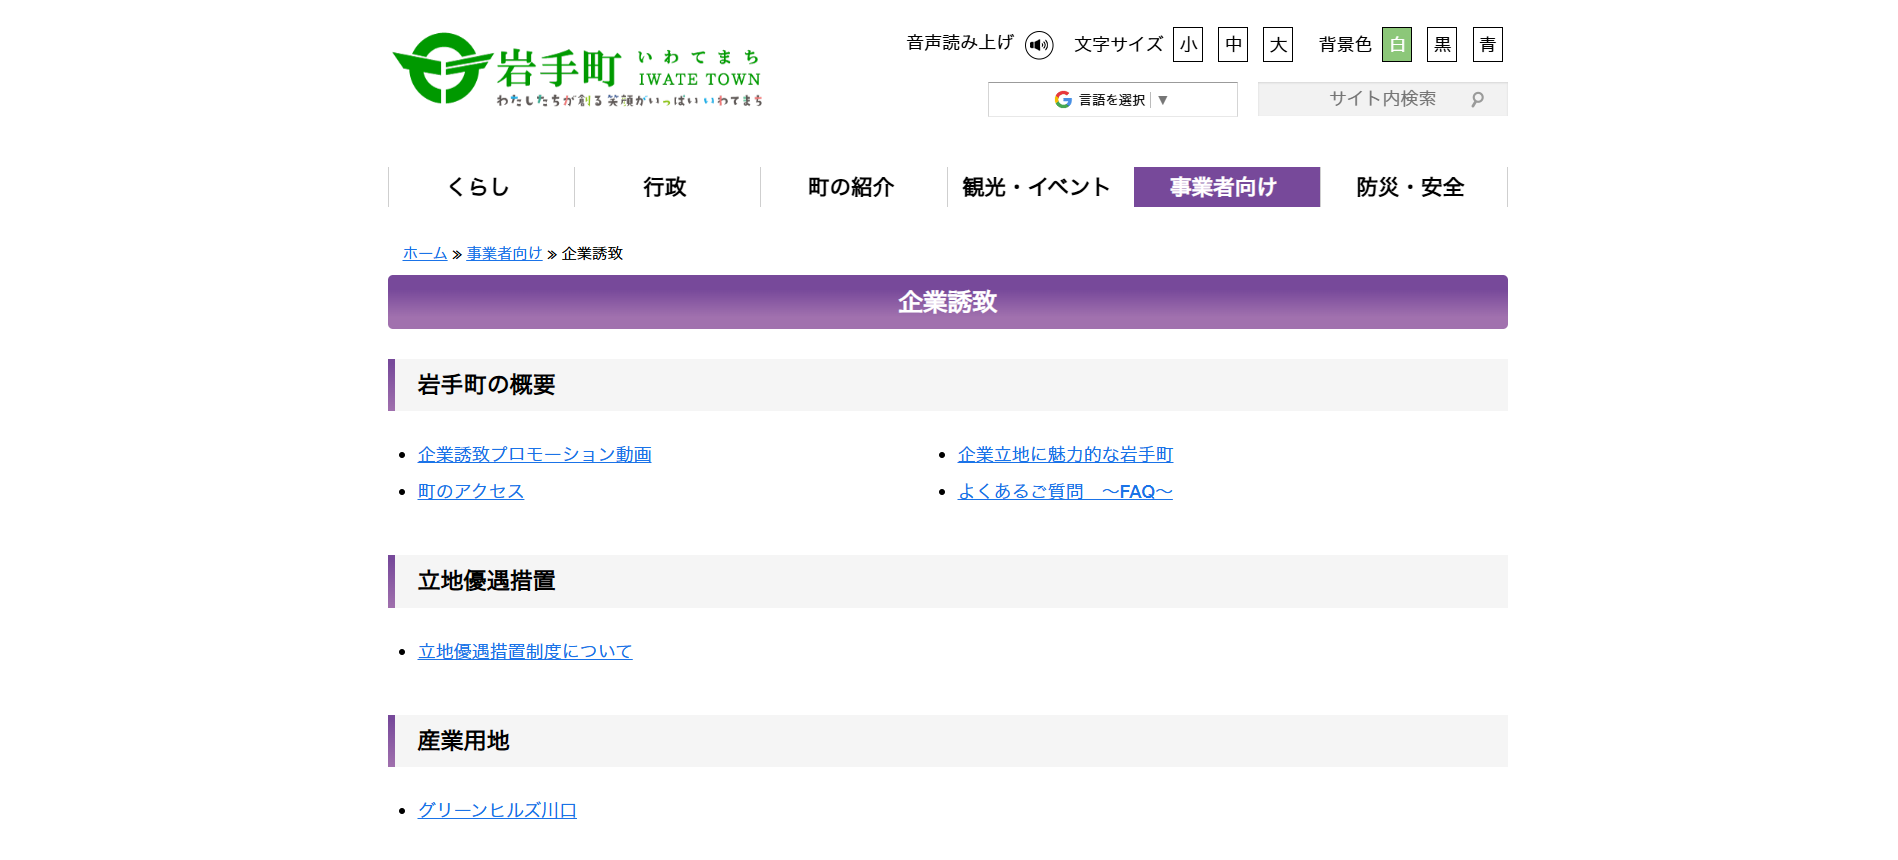Click the 岩手町の概要 section heading

948,385
